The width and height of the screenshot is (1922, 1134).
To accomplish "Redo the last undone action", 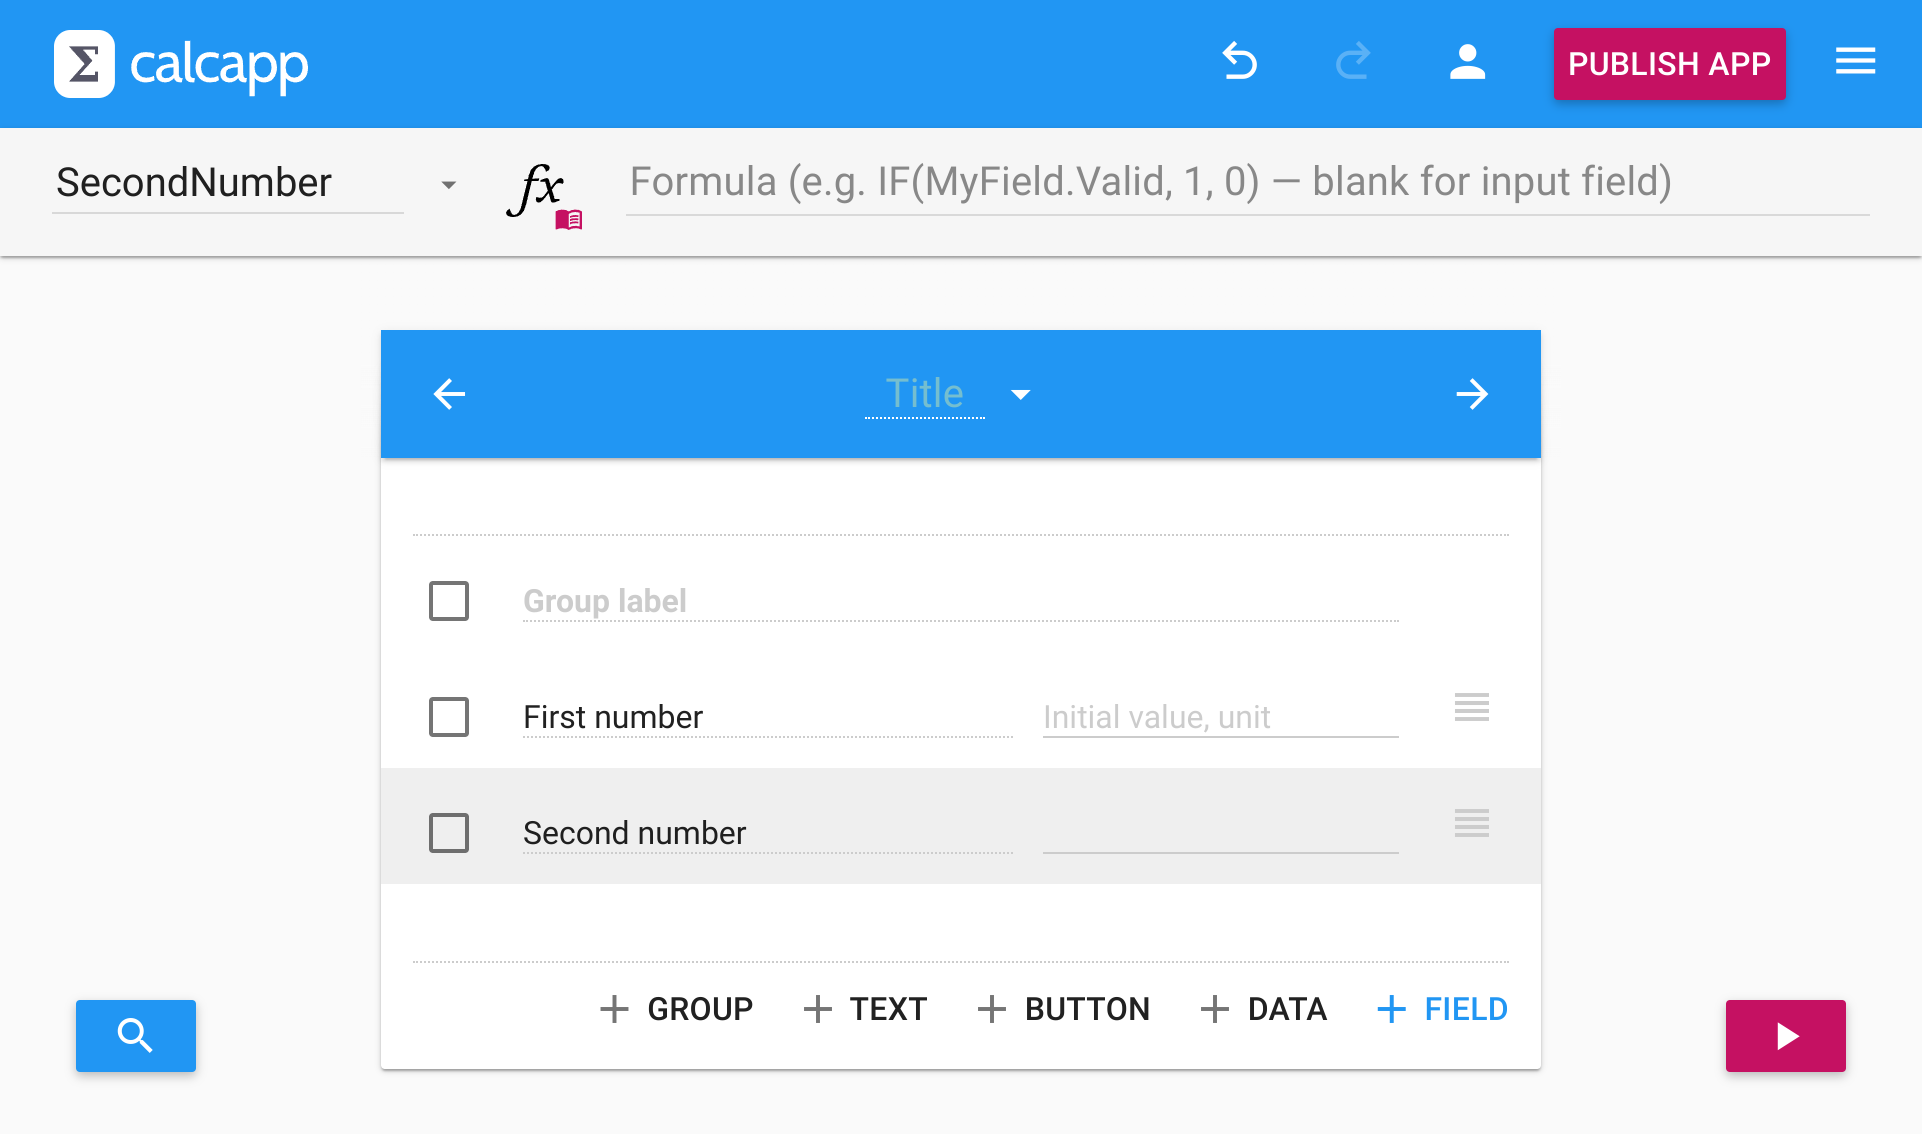I will (1353, 62).
